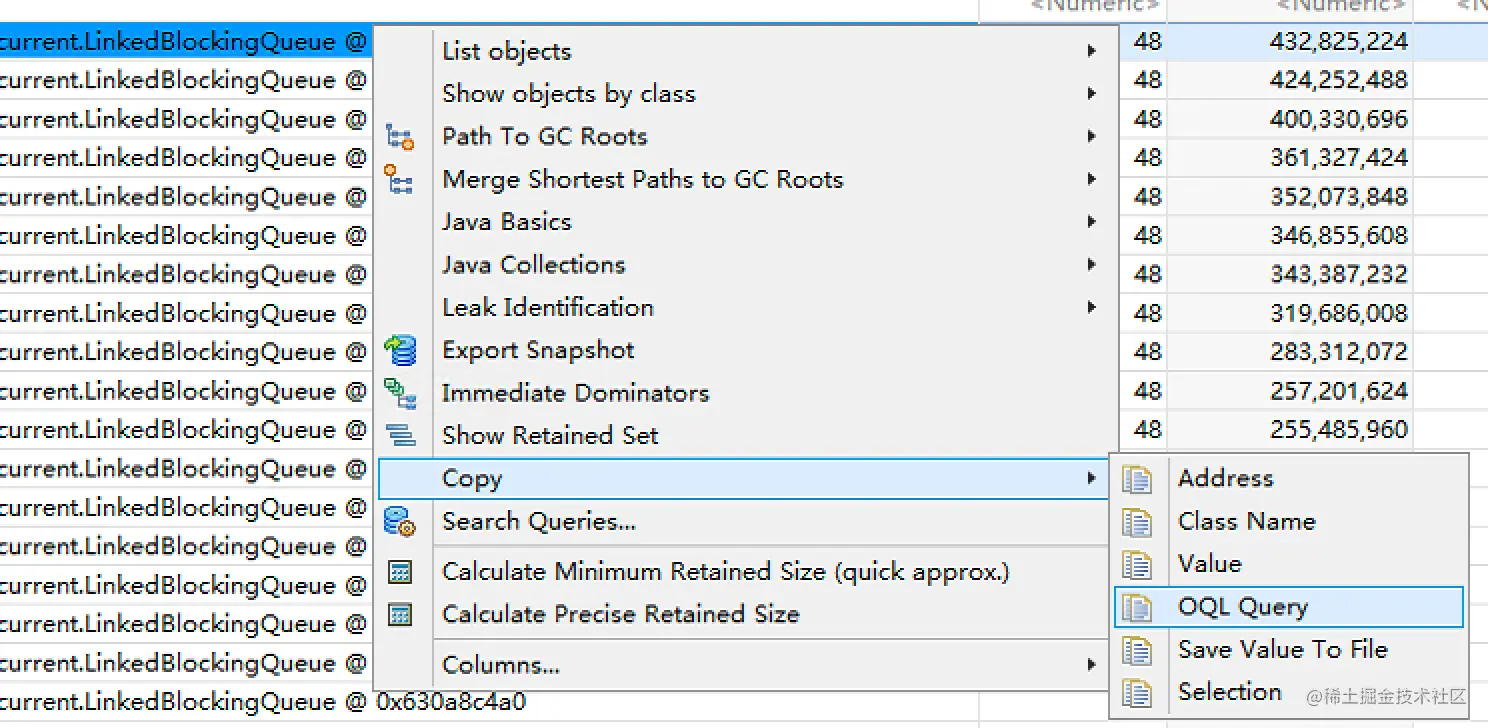Viewport: 1488px width, 728px height.
Task: Click retained heap value 432,825,224
Action: click(1339, 42)
